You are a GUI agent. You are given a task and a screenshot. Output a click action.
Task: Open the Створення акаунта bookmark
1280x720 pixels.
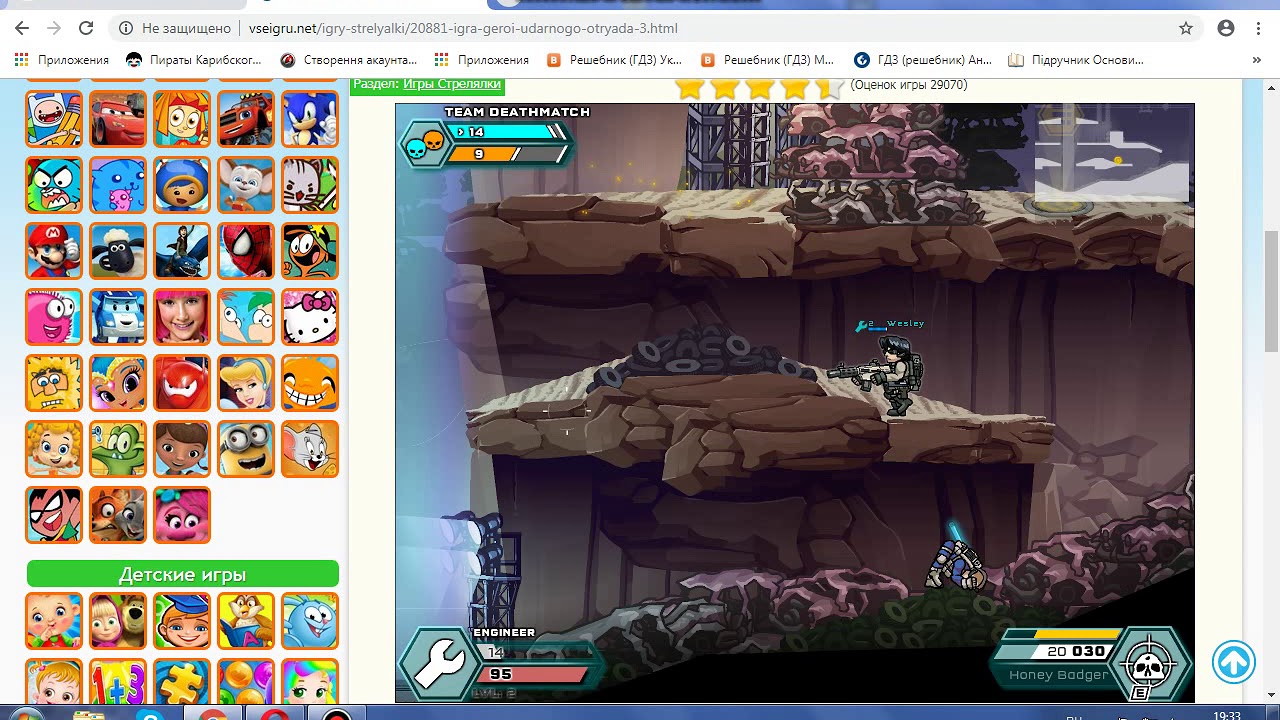click(348, 60)
